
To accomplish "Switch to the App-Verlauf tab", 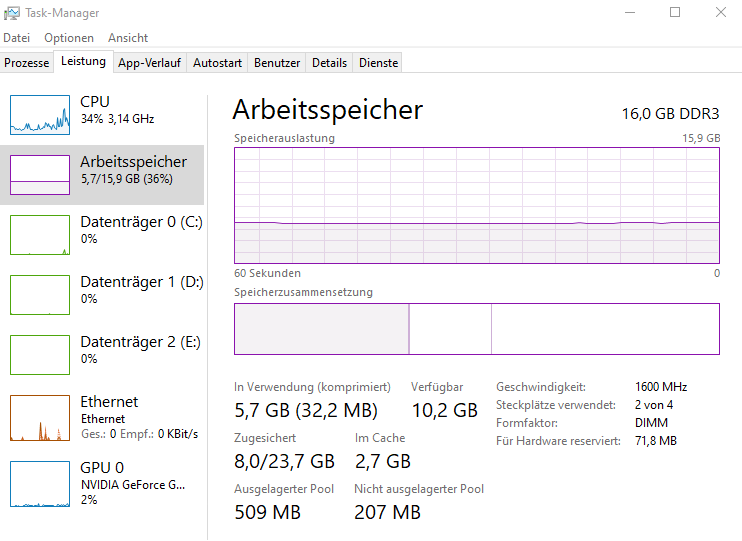I will tap(149, 63).
